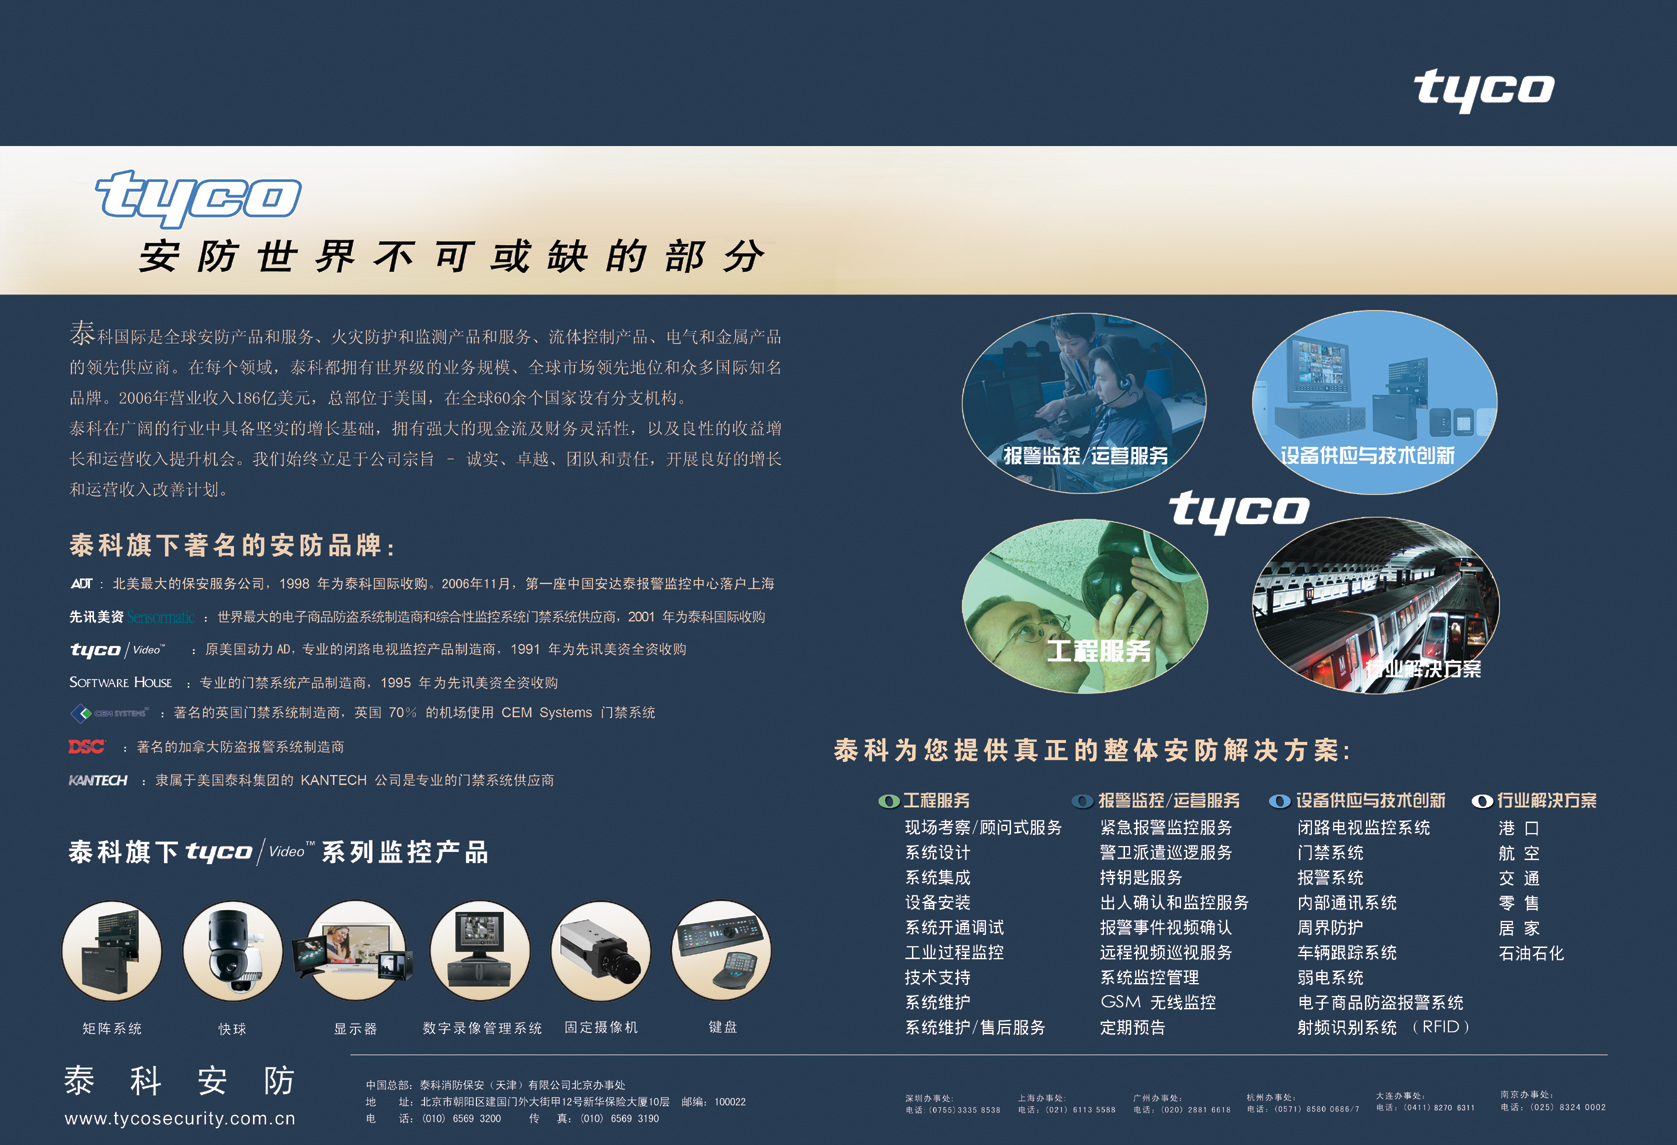Click 石油石化 in the industry solutions list
Image resolution: width=1677 pixels, height=1145 pixels.
coord(1530,953)
